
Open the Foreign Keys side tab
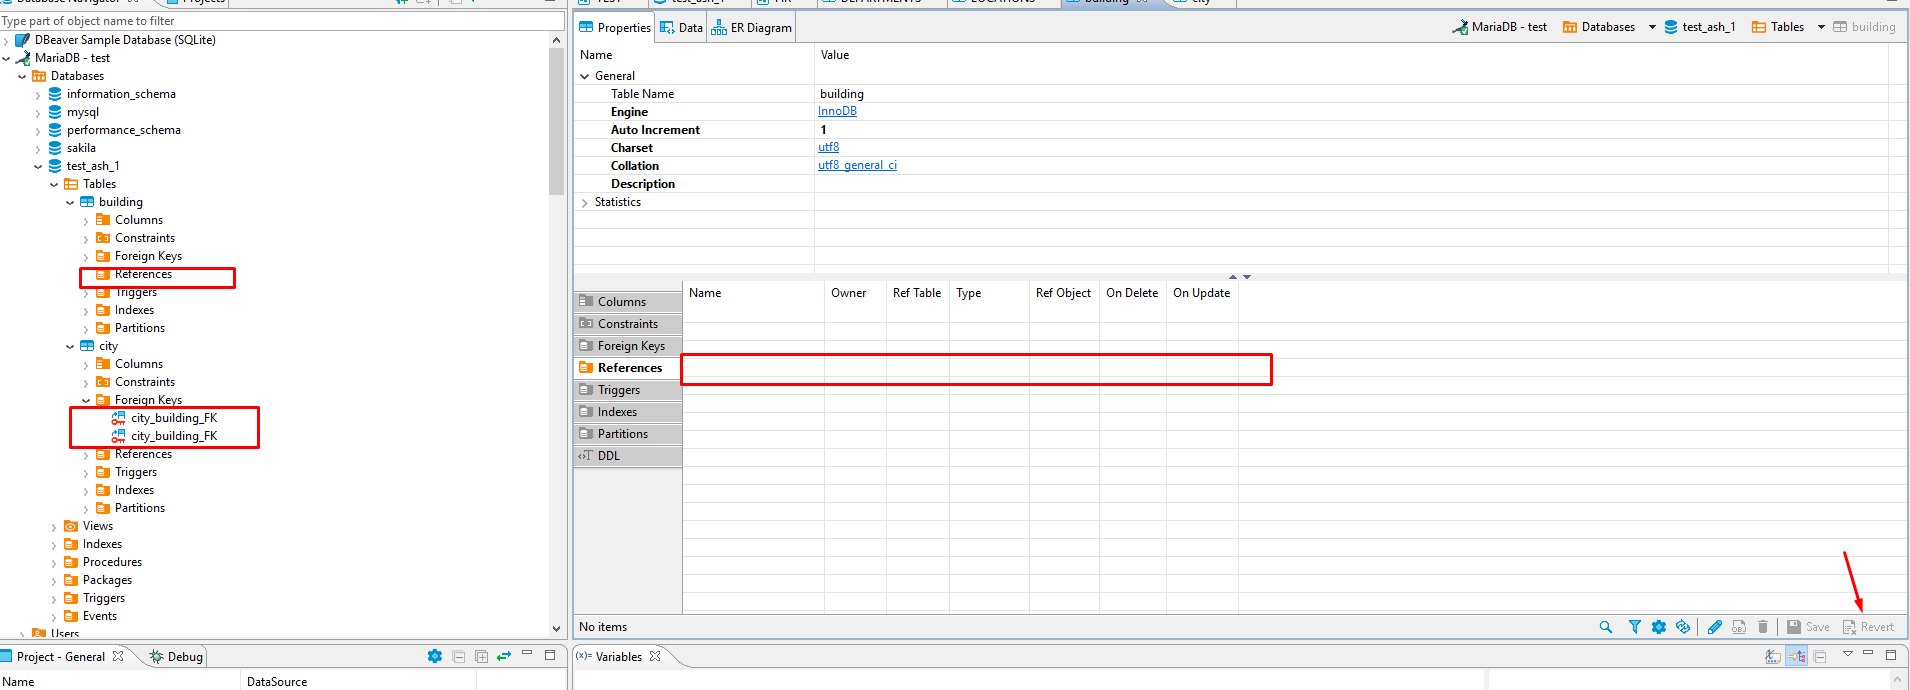[629, 346]
